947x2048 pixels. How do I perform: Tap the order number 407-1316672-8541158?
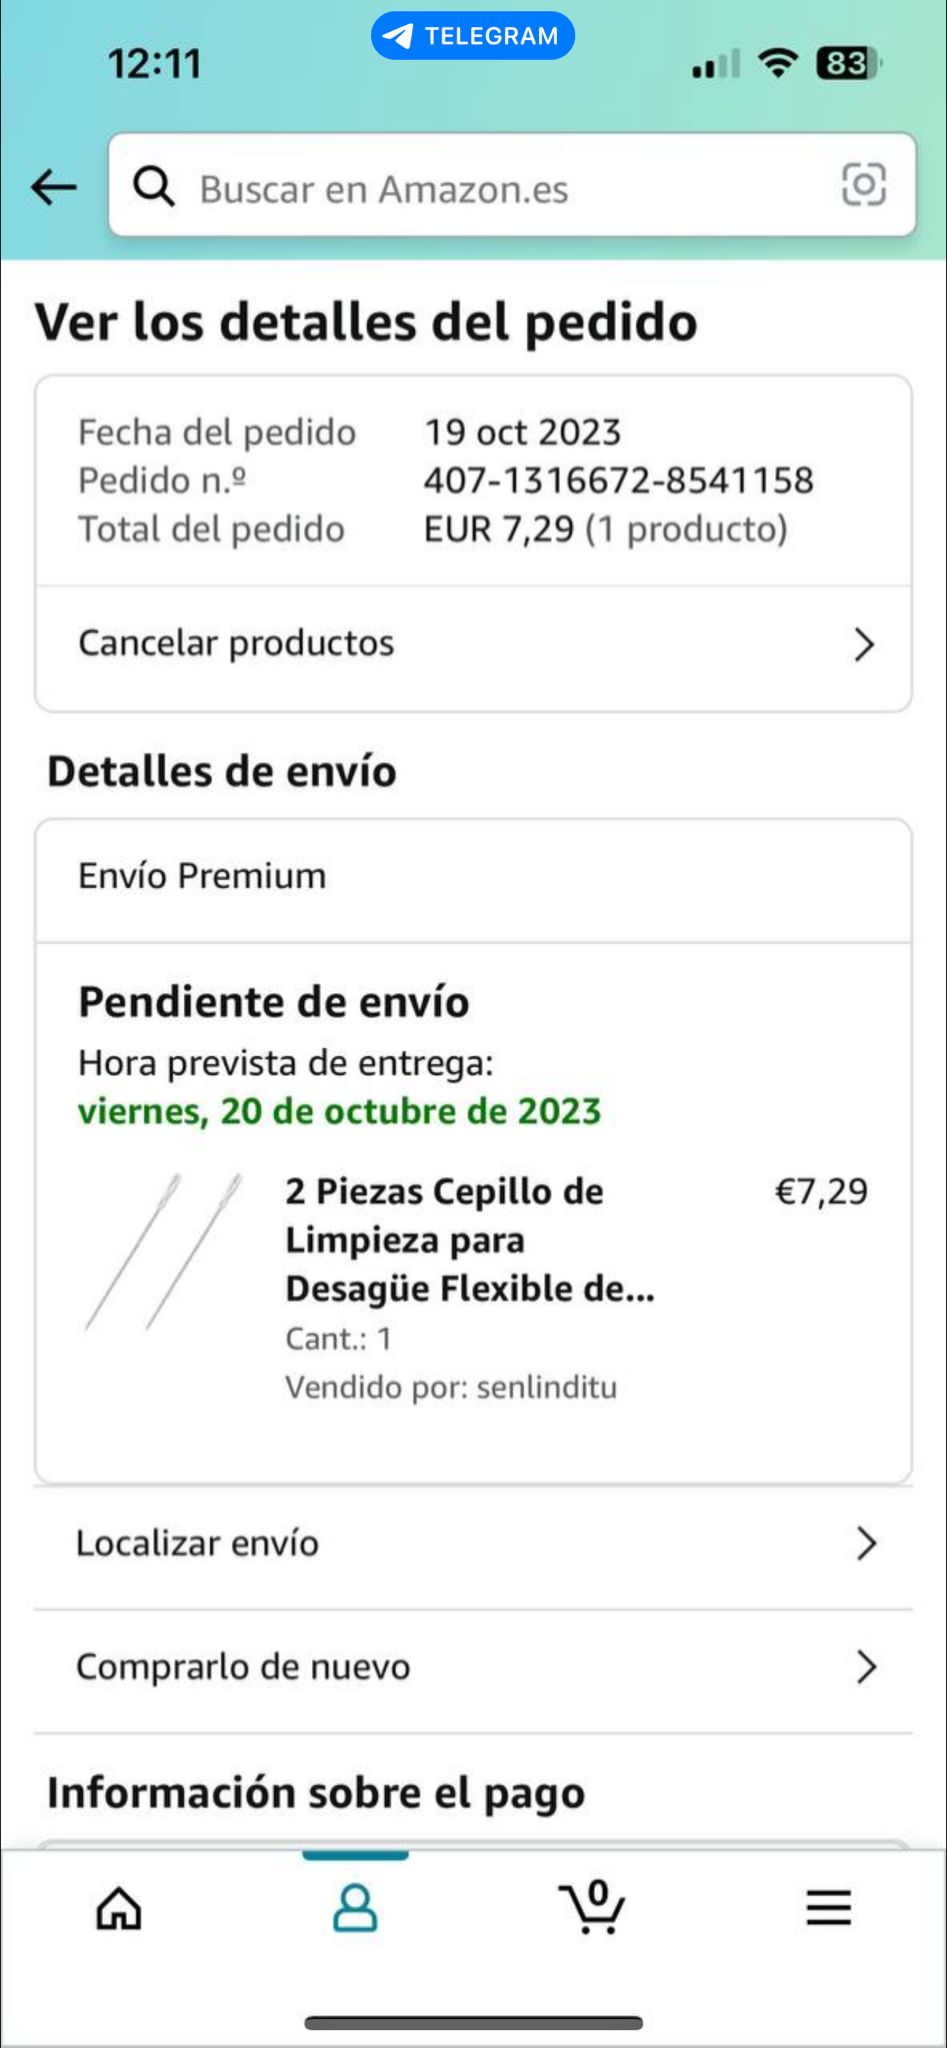(618, 481)
